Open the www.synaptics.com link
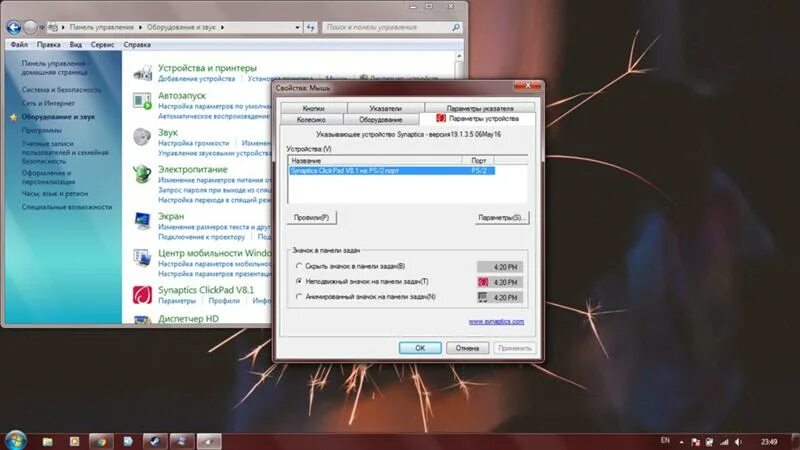Viewport: 800px width, 450px height. [x=496, y=321]
